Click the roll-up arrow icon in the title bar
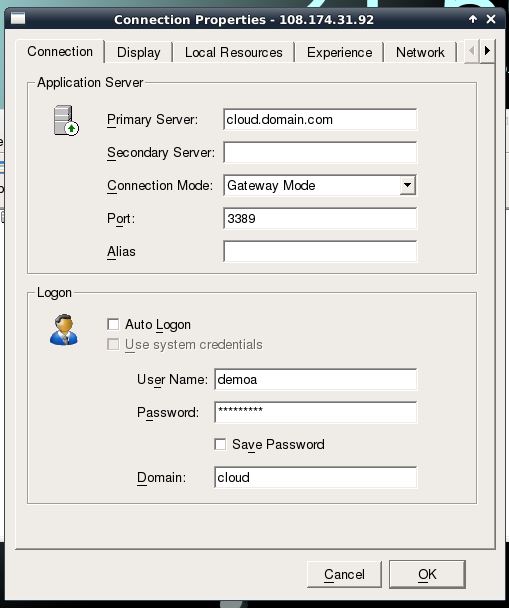Screen dimensions: 509x608 [x=473, y=19]
